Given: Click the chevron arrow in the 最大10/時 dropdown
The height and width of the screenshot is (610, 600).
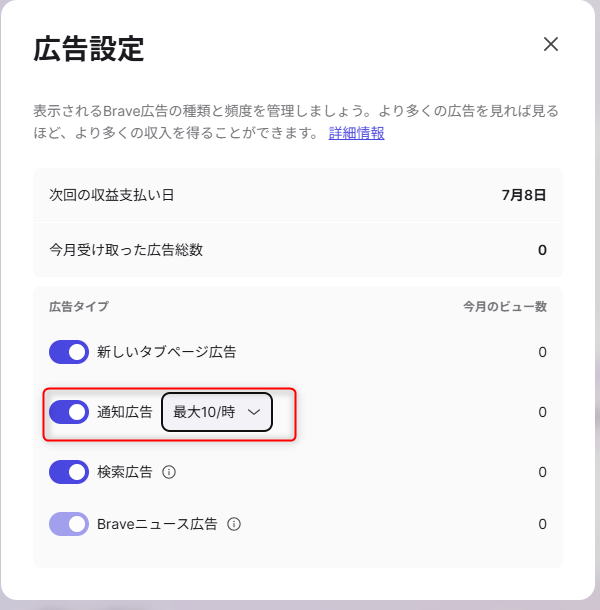Looking at the screenshot, I should click(x=254, y=412).
